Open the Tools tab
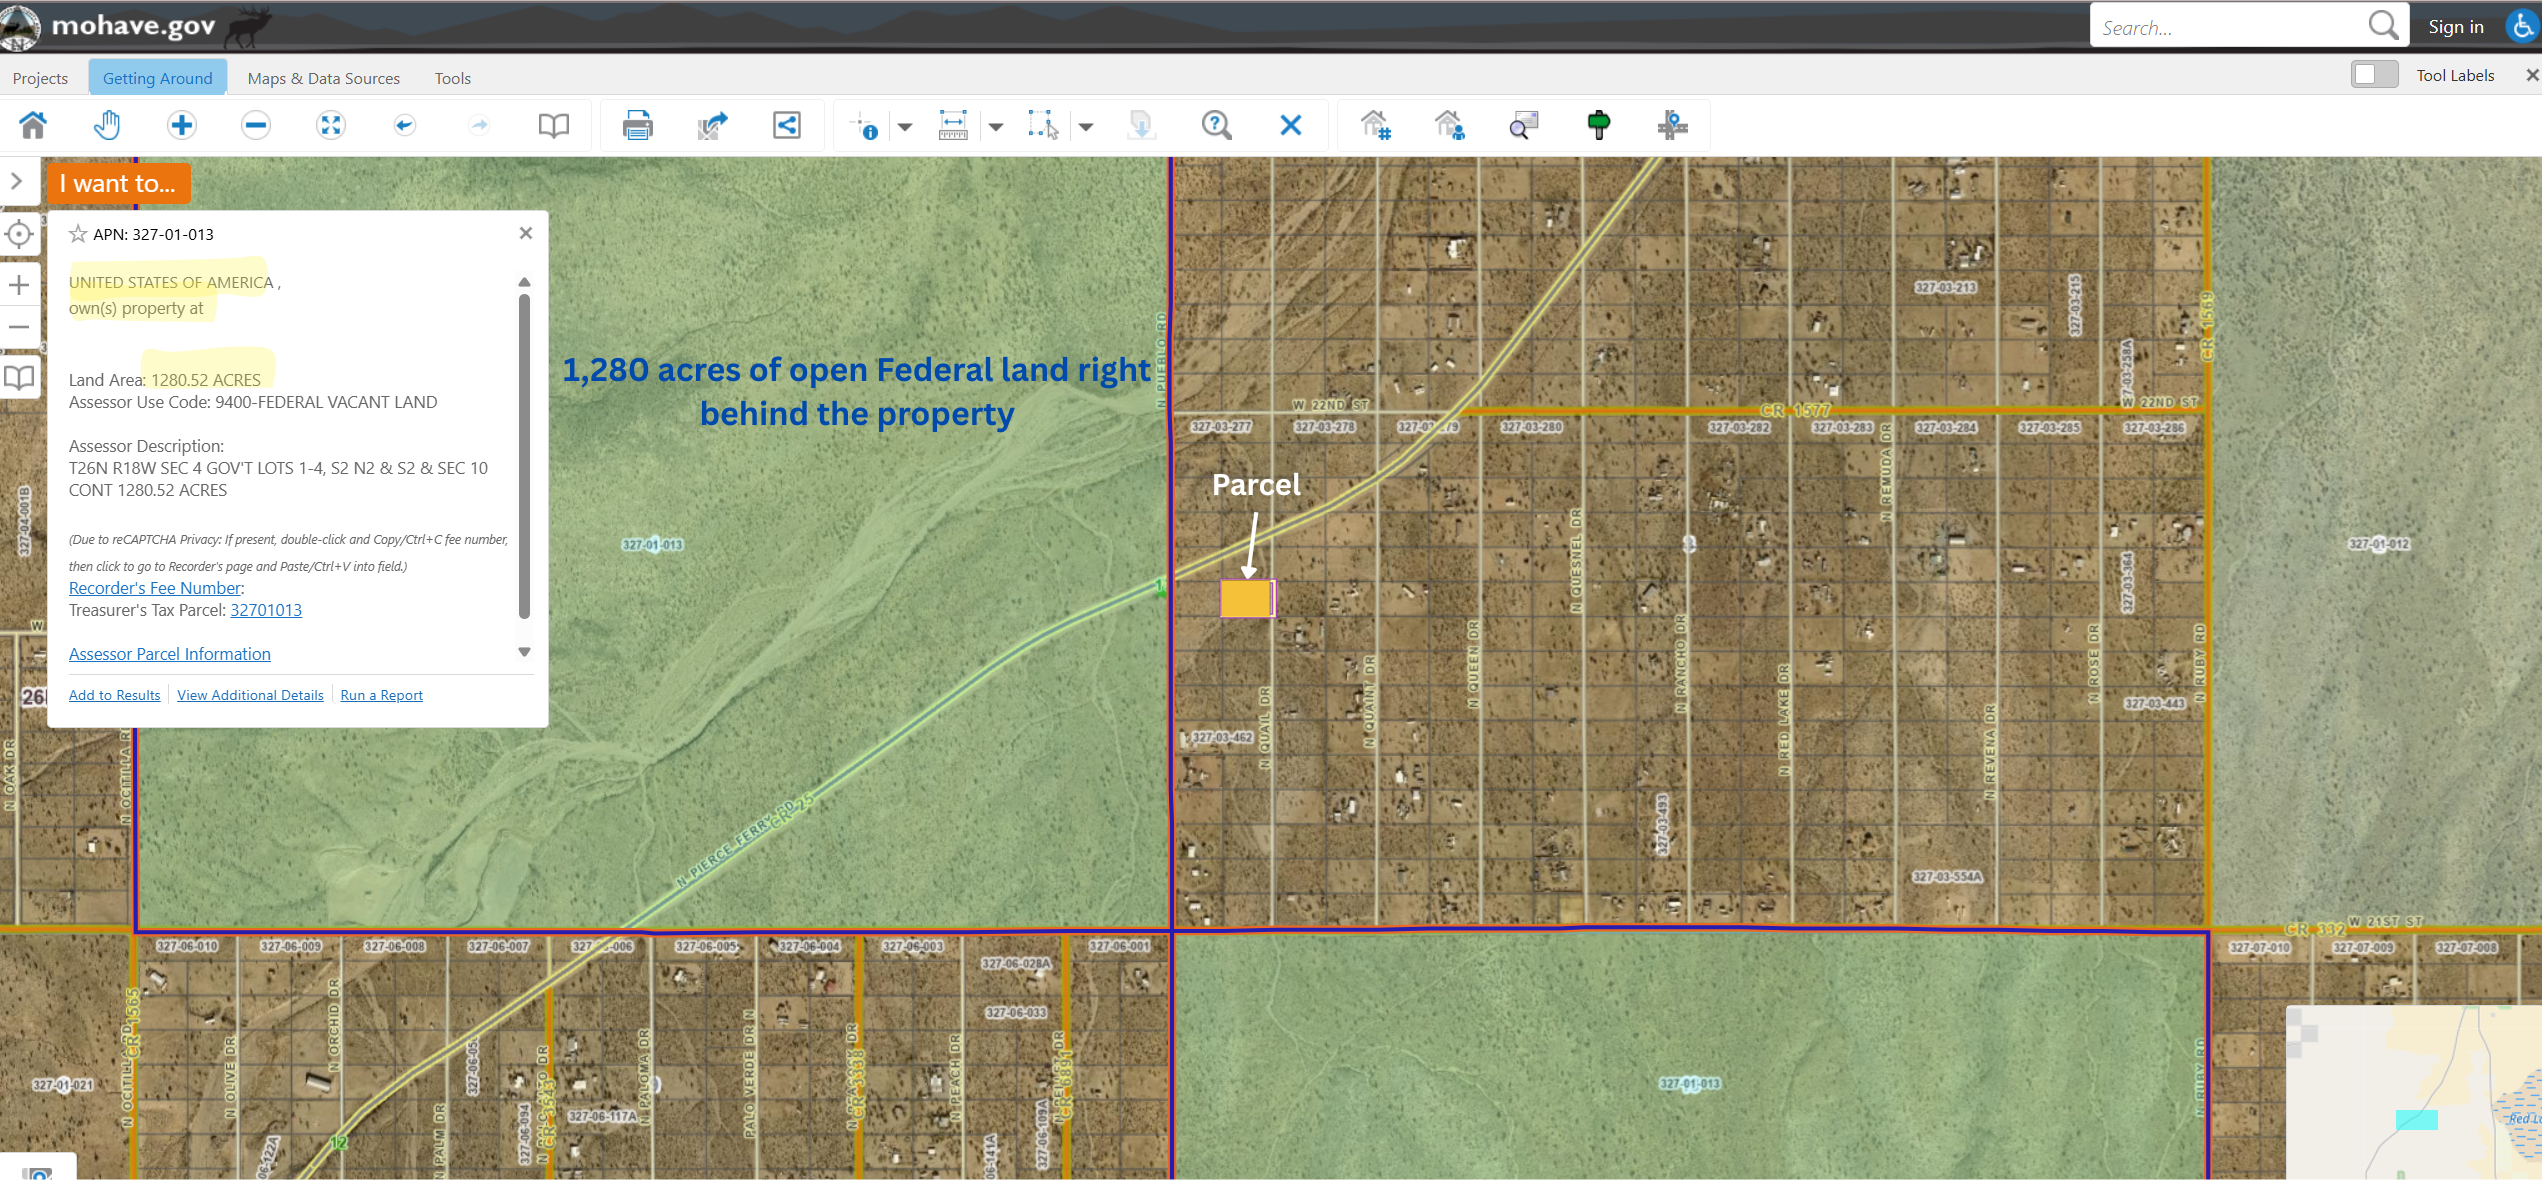Image resolution: width=2542 pixels, height=1180 pixels. (452, 78)
